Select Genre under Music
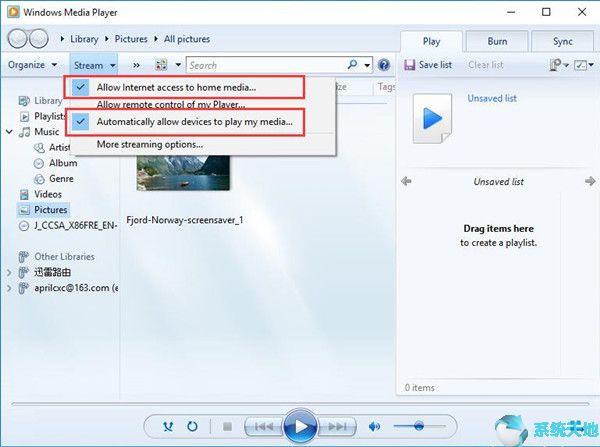The width and height of the screenshot is (600, 447). coord(61,179)
